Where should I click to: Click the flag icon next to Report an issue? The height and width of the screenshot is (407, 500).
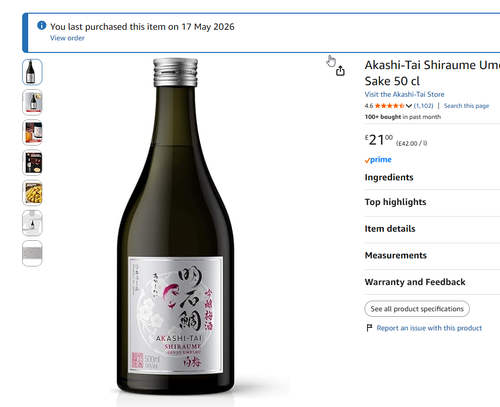369,328
